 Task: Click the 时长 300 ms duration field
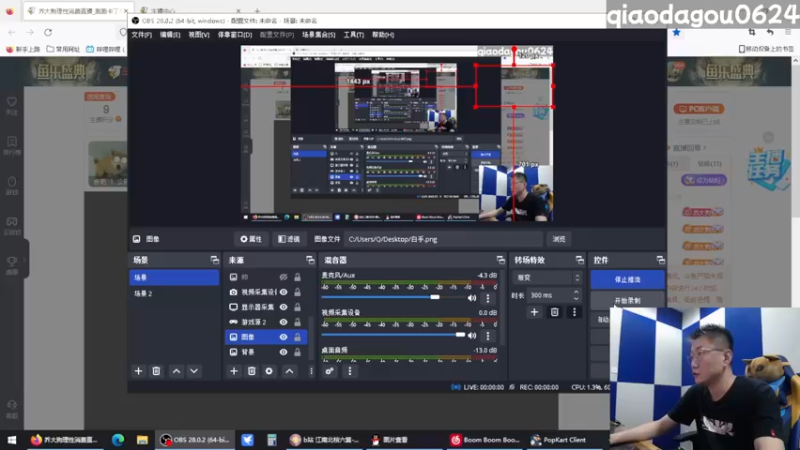click(549, 295)
